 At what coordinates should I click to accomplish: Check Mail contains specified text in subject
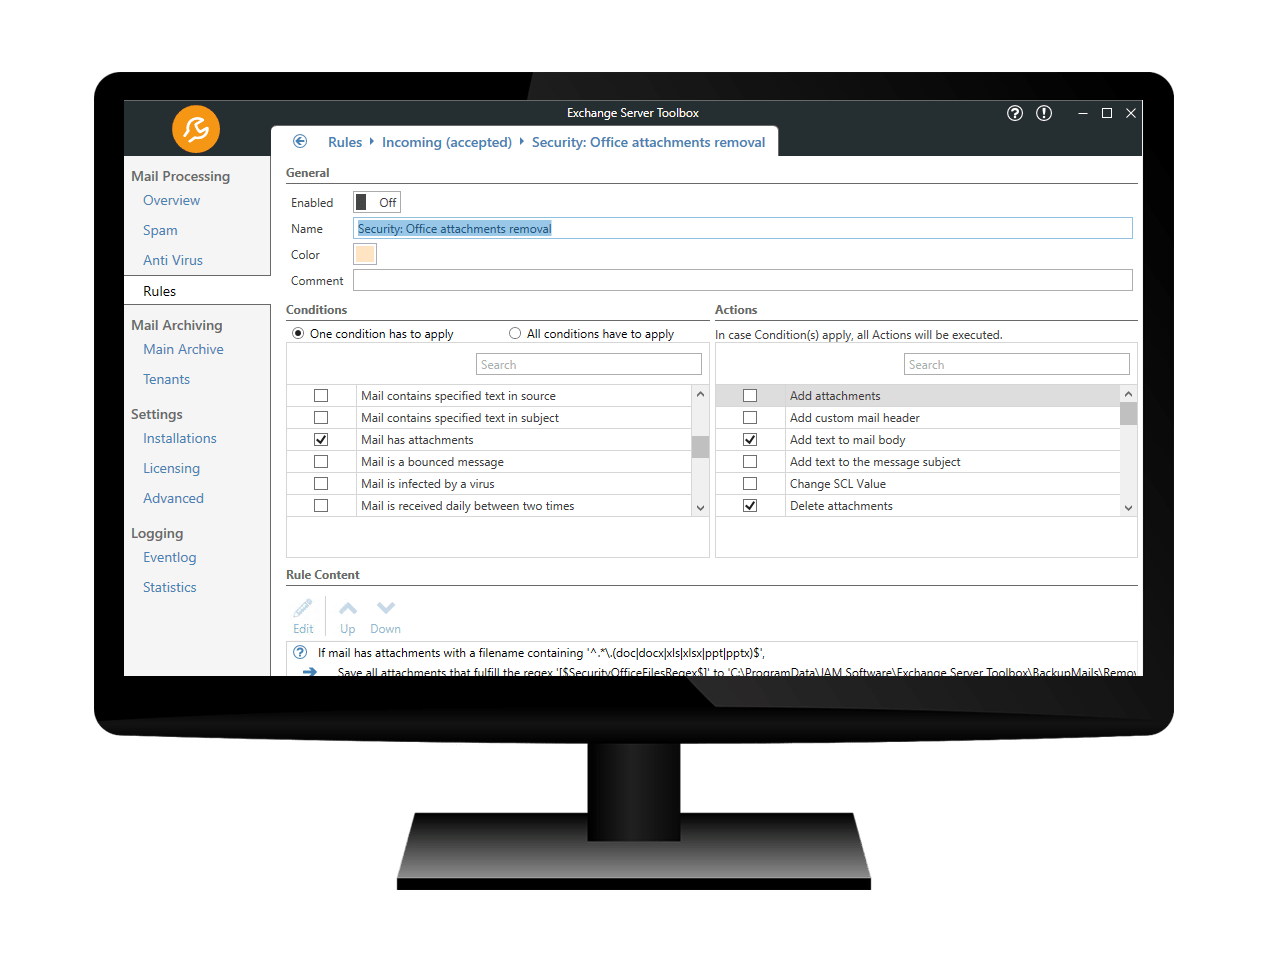[x=321, y=418]
